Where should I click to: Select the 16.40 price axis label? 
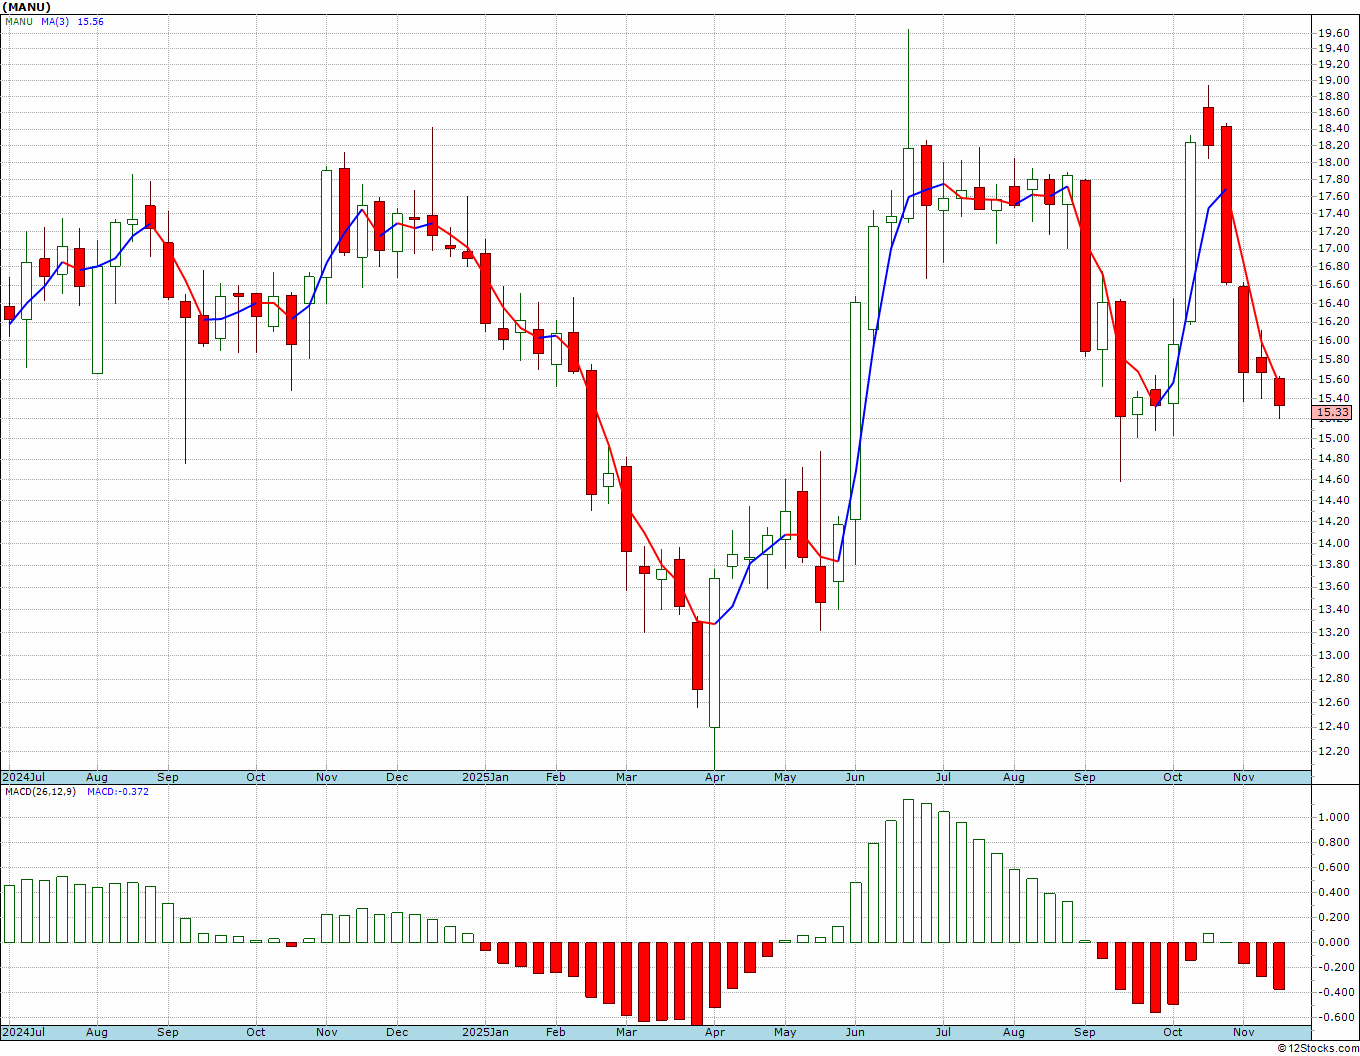1333,303
